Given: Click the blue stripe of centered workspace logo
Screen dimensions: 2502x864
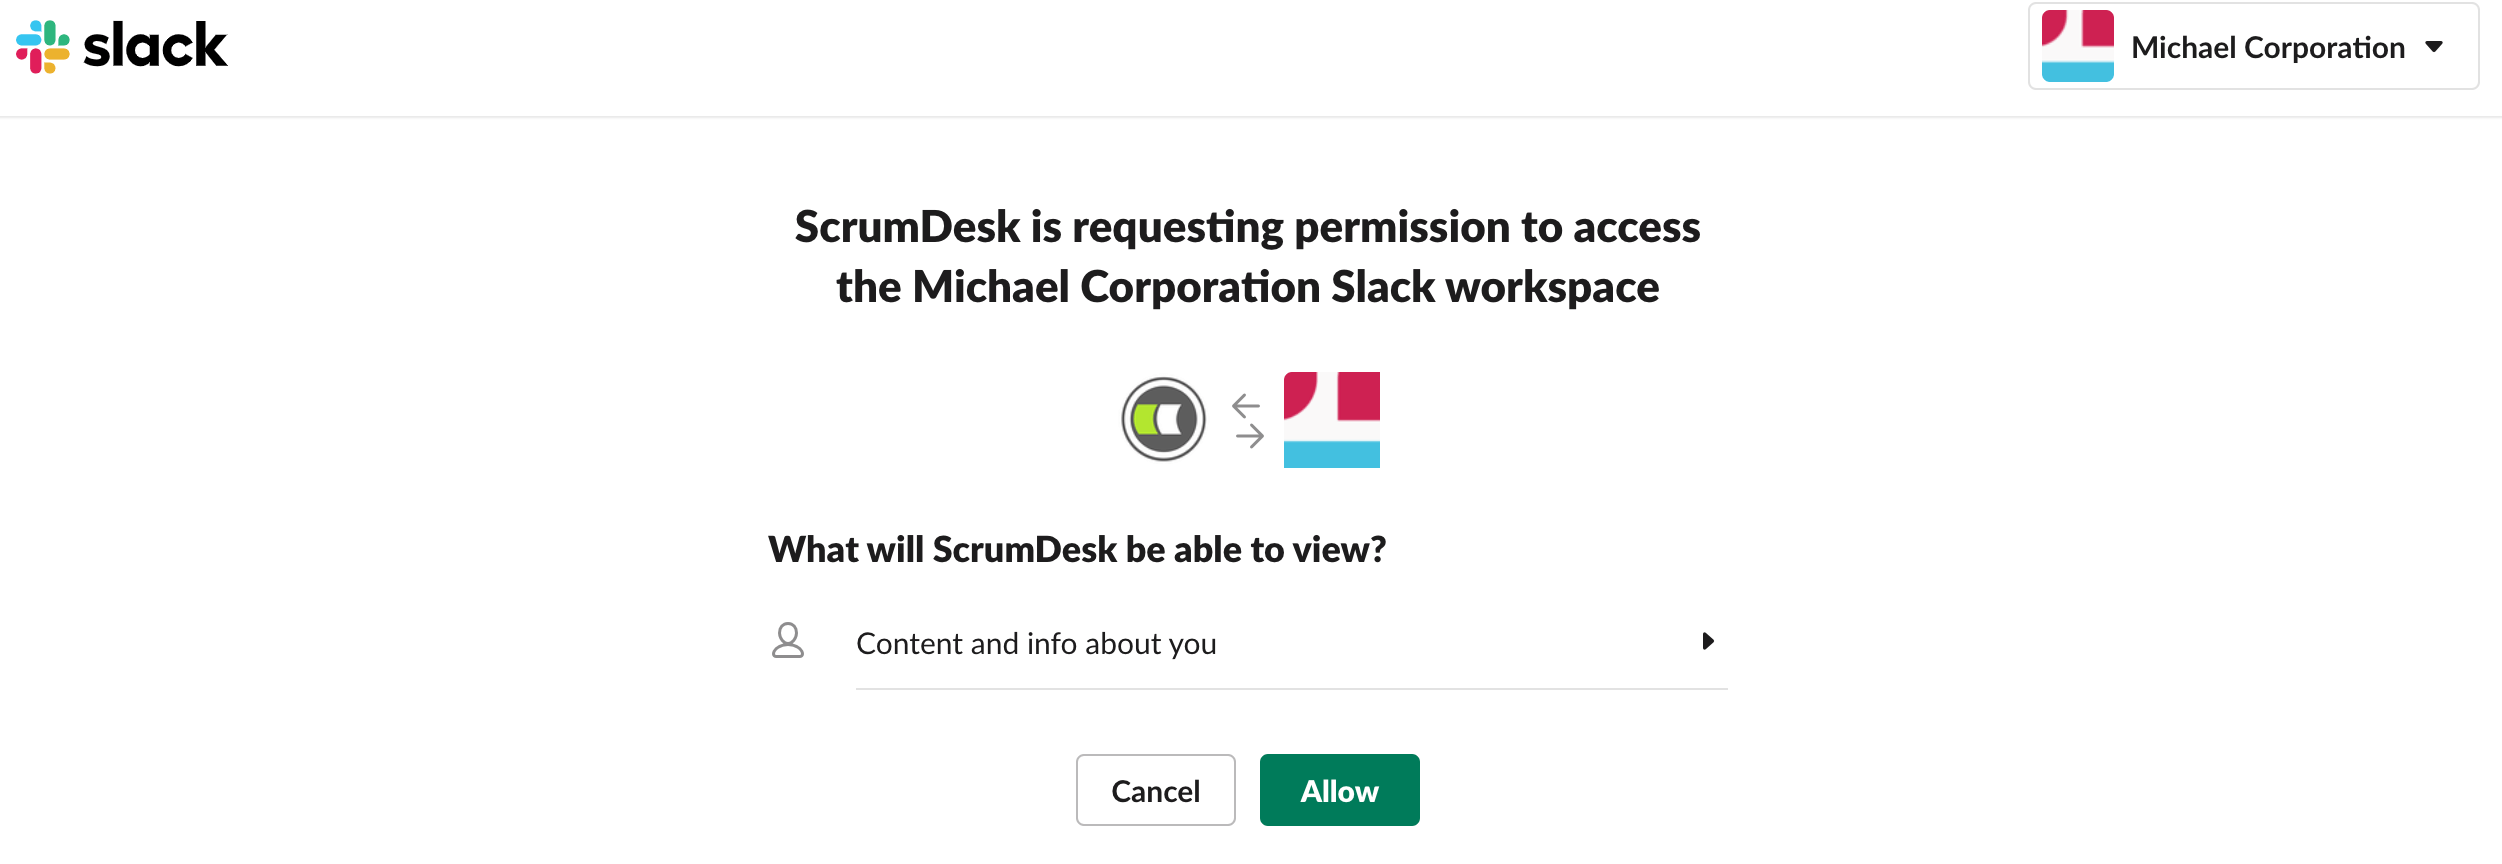Looking at the screenshot, I should tap(1331, 454).
